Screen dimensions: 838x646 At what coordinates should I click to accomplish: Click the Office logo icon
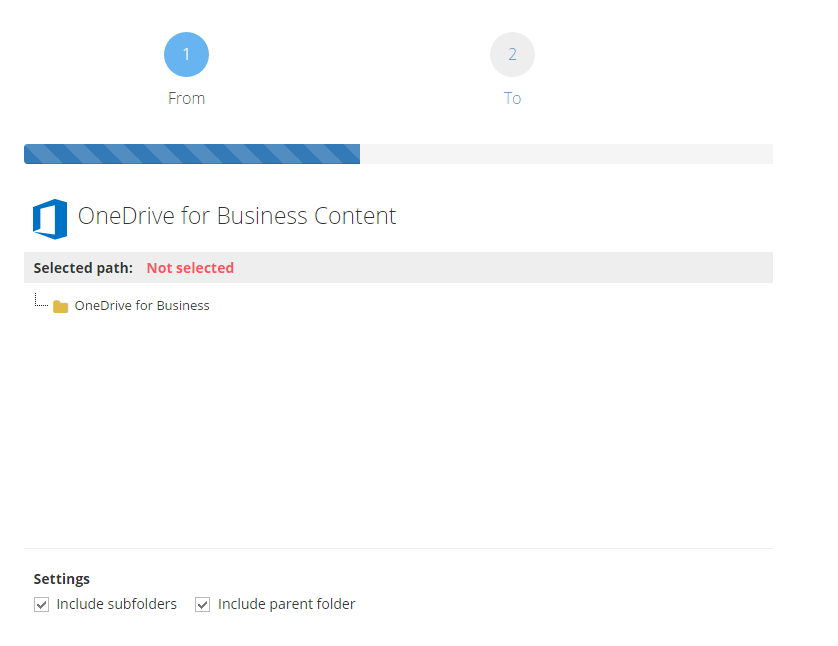(x=50, y=219)
